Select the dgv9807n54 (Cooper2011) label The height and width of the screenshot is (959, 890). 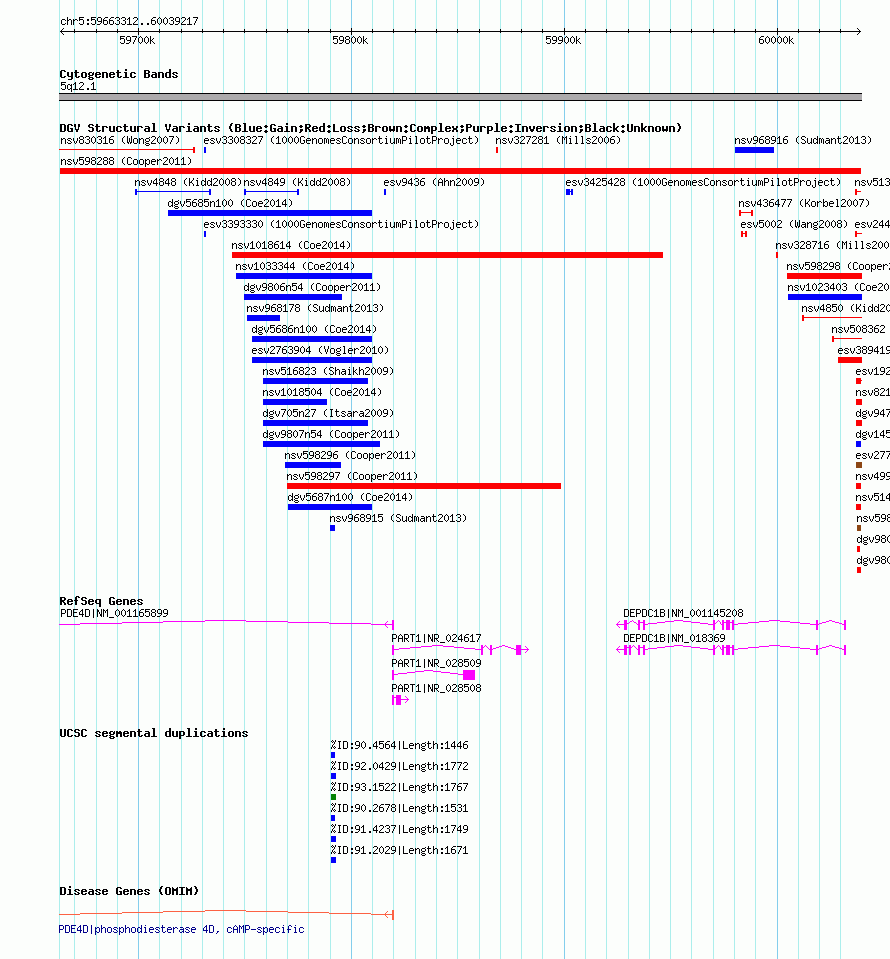click(331, 434)
